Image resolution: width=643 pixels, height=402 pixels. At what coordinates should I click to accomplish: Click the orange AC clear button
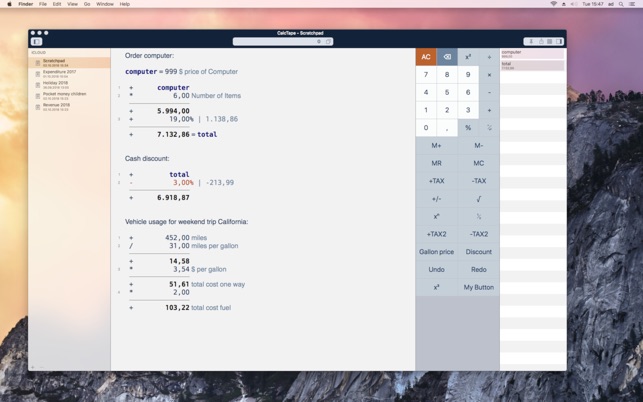click(426, 57)
